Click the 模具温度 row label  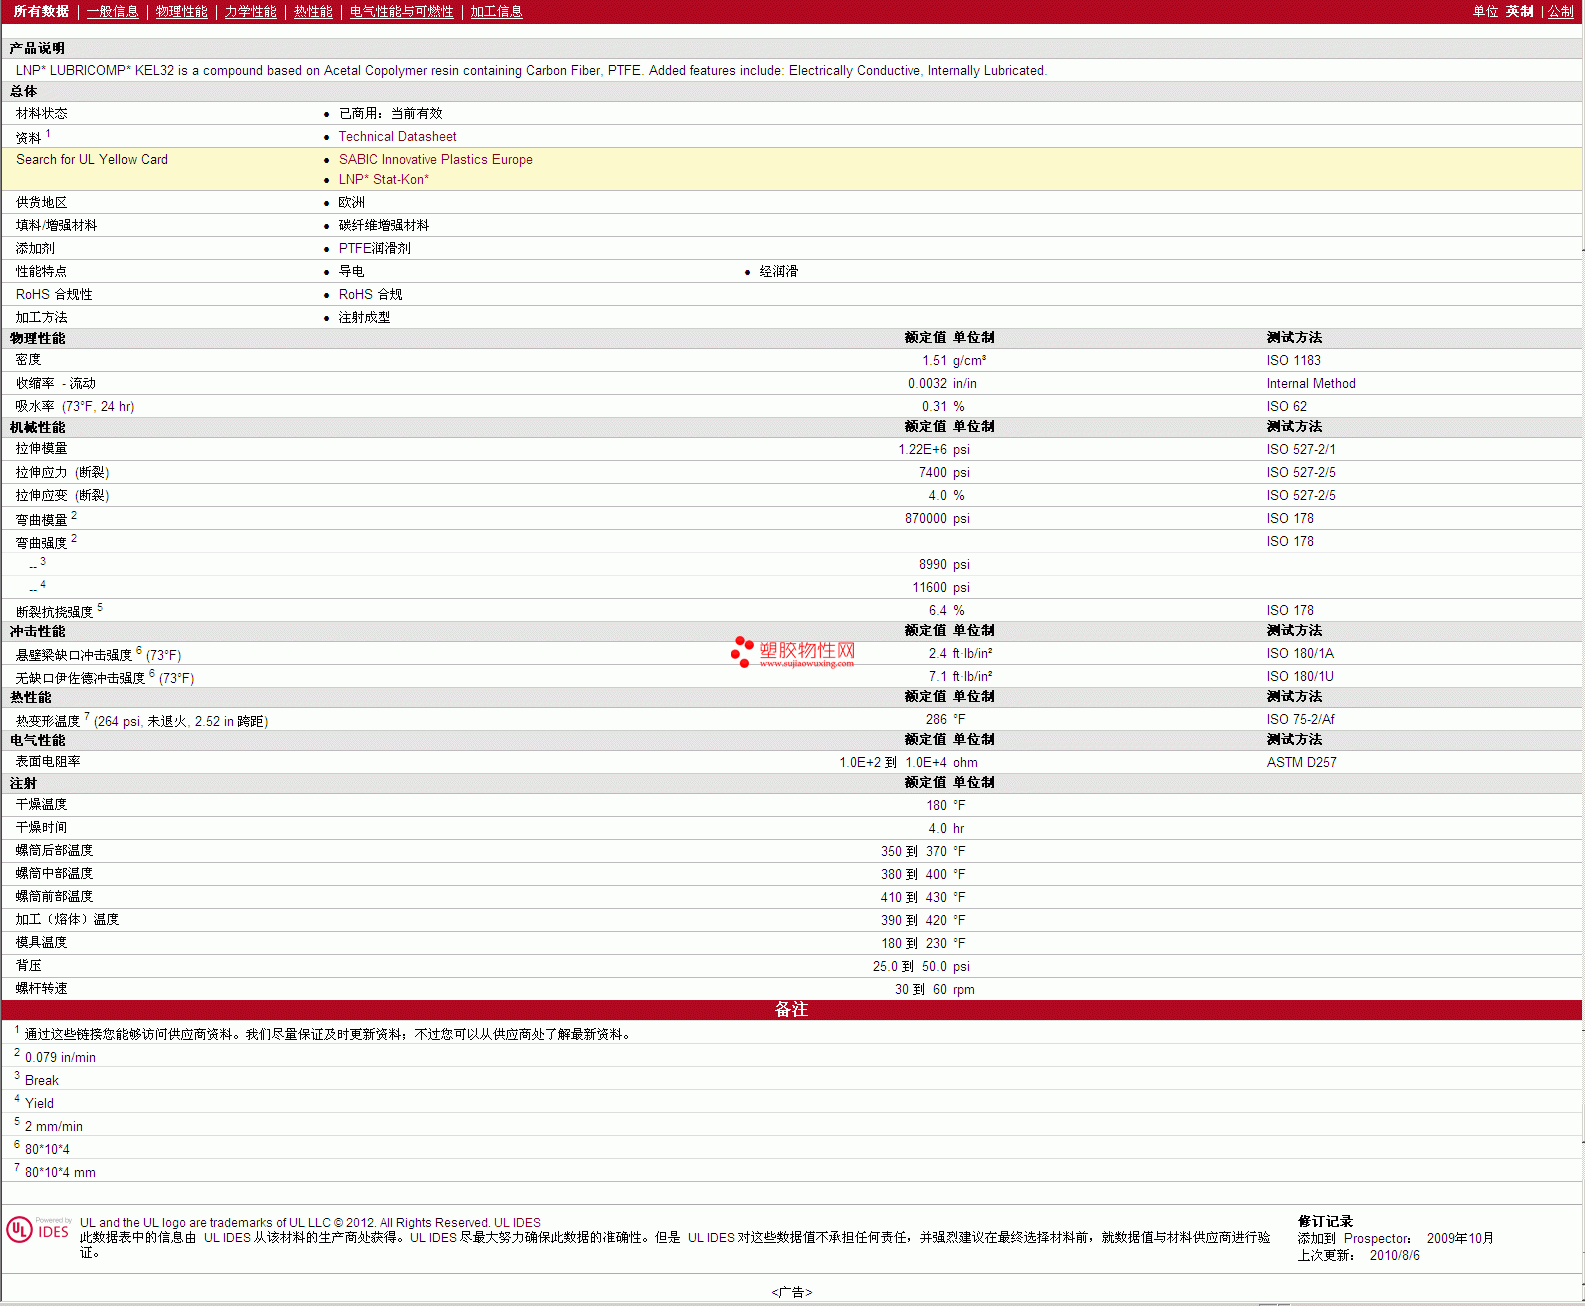click(x=41, y=942)
